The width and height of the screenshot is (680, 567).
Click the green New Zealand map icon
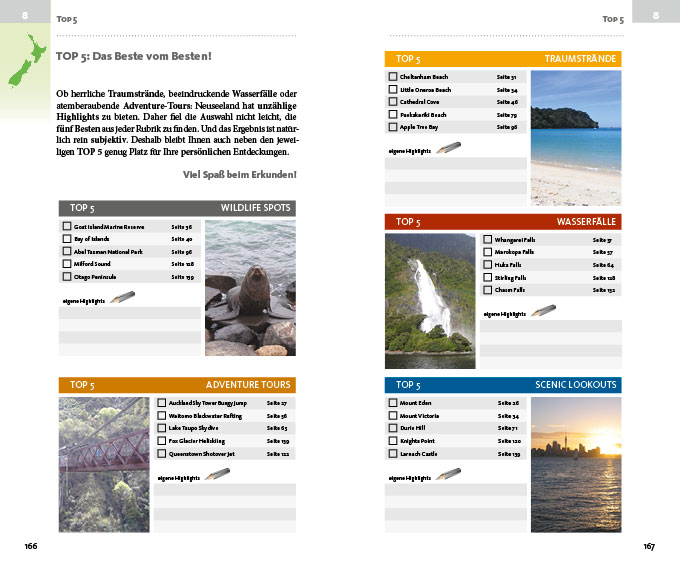(22, 60)
